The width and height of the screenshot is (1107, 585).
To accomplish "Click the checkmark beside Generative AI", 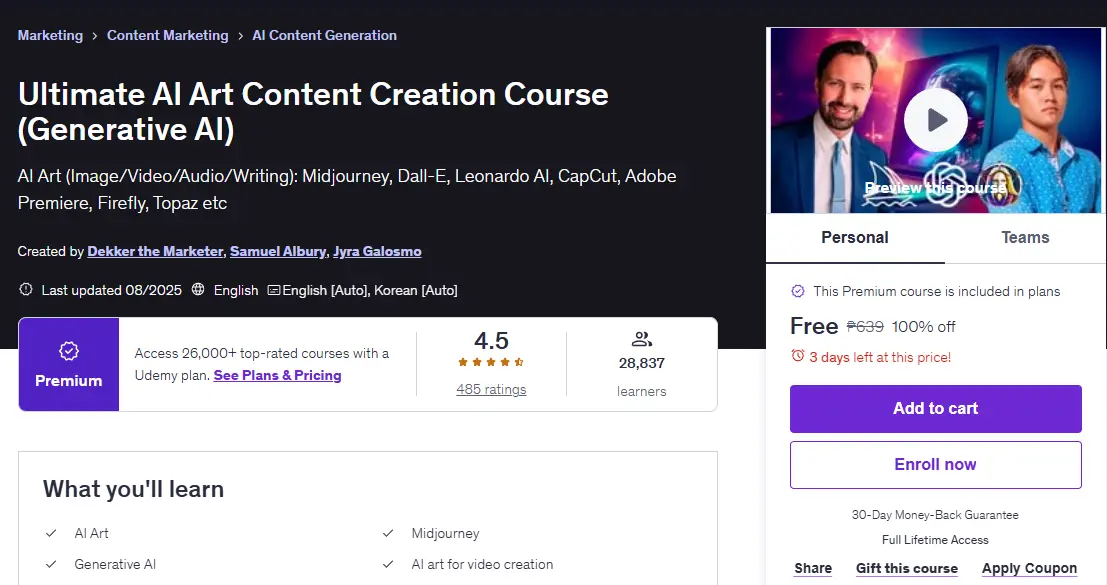I will coord(51,565).
